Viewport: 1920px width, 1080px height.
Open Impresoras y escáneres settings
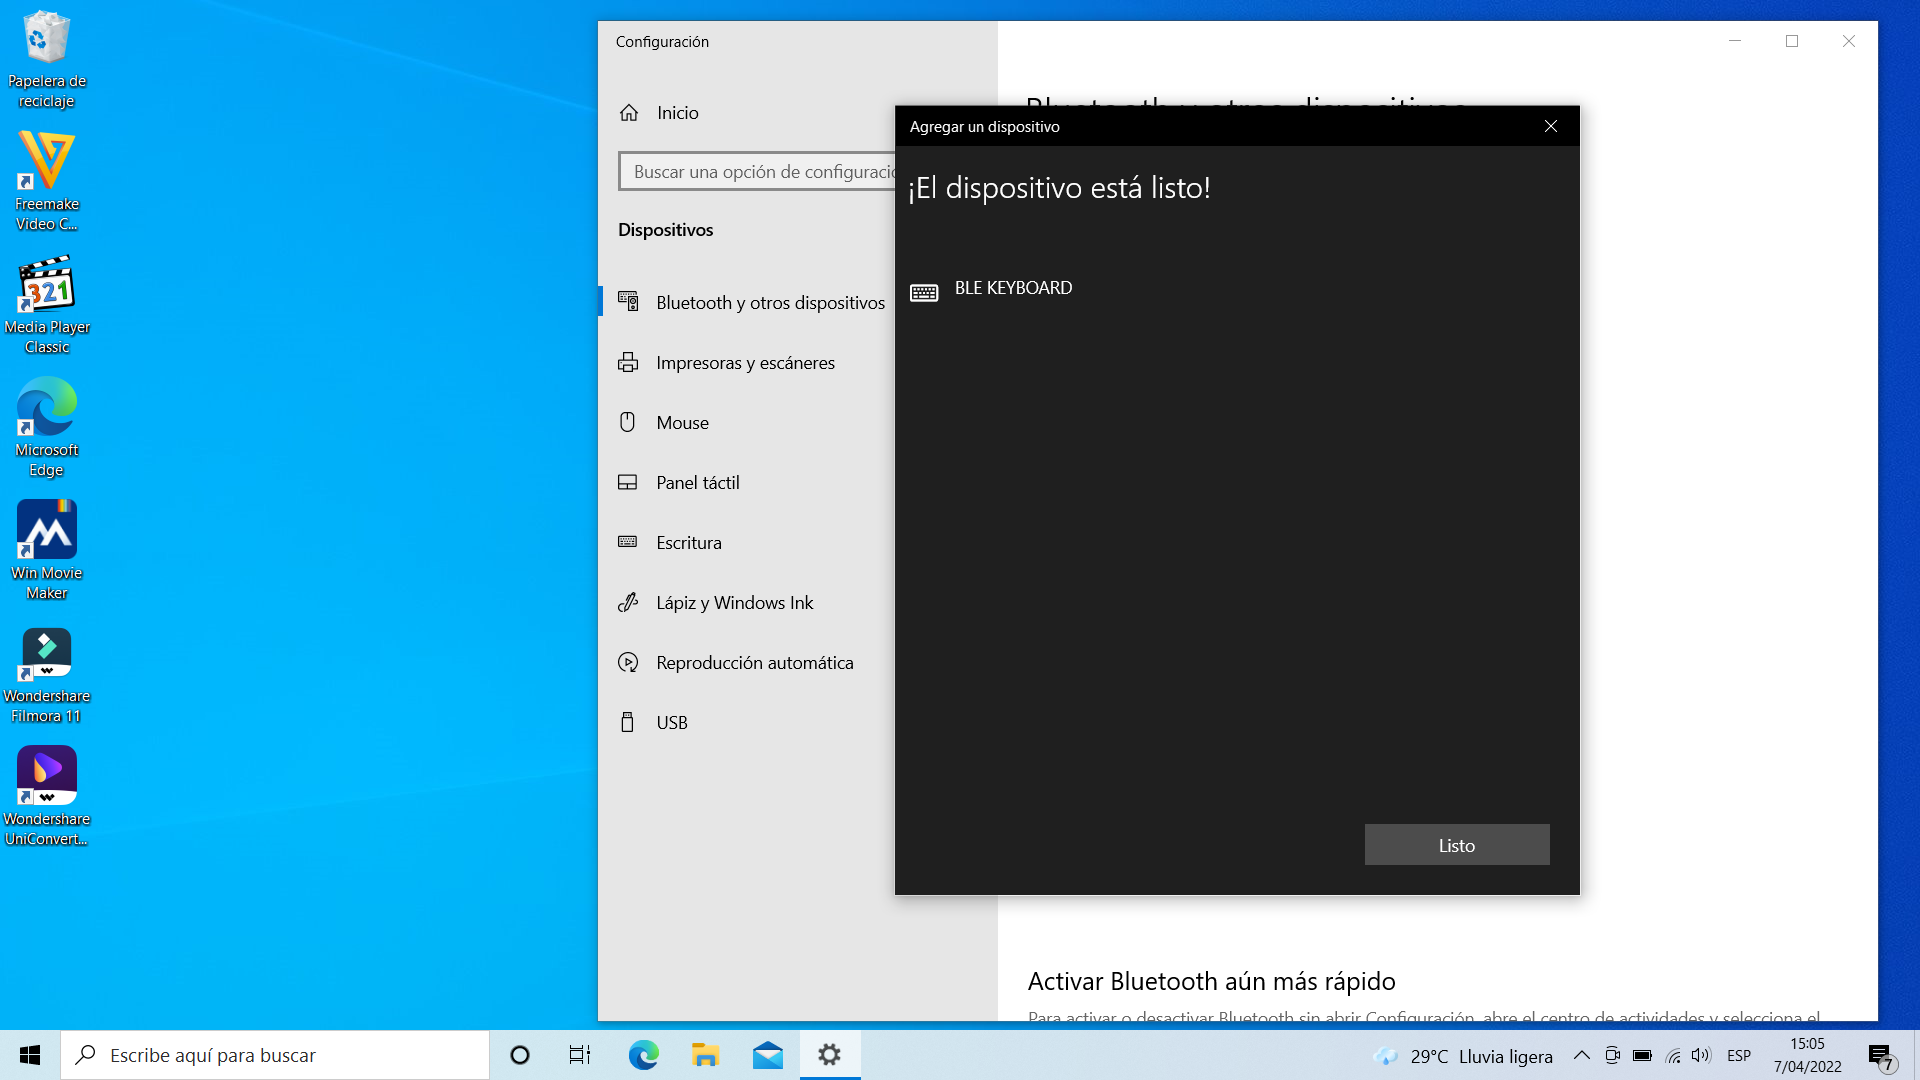(x=745, y=363)
